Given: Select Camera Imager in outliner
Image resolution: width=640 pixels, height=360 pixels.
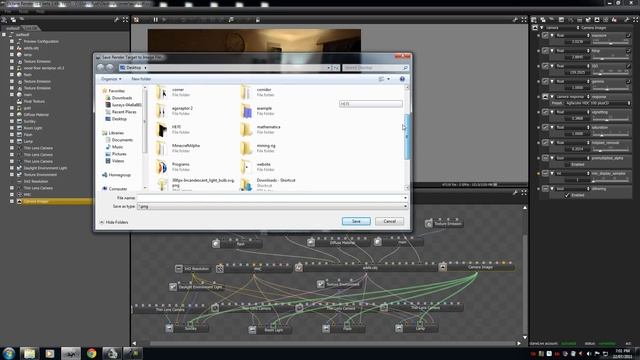Looking at the screenshot, I should click(x=36, y=202).
